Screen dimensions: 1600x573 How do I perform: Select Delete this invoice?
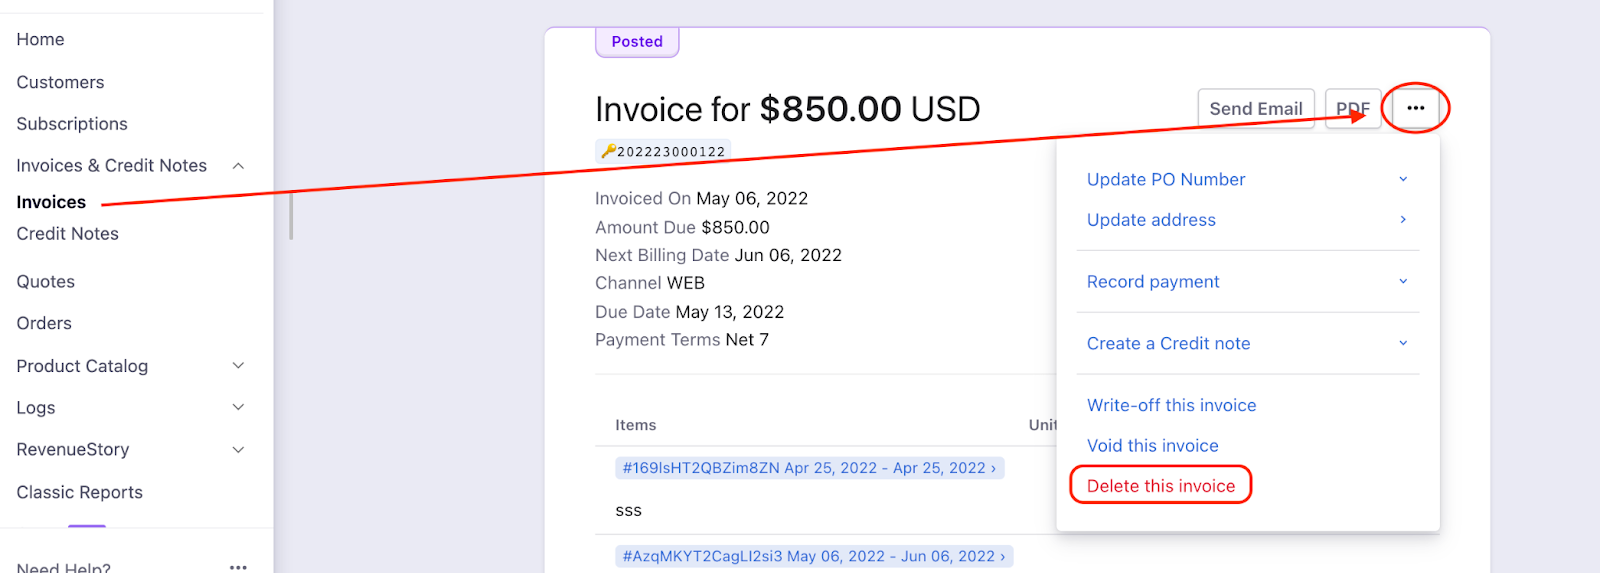click(1160, 486)
